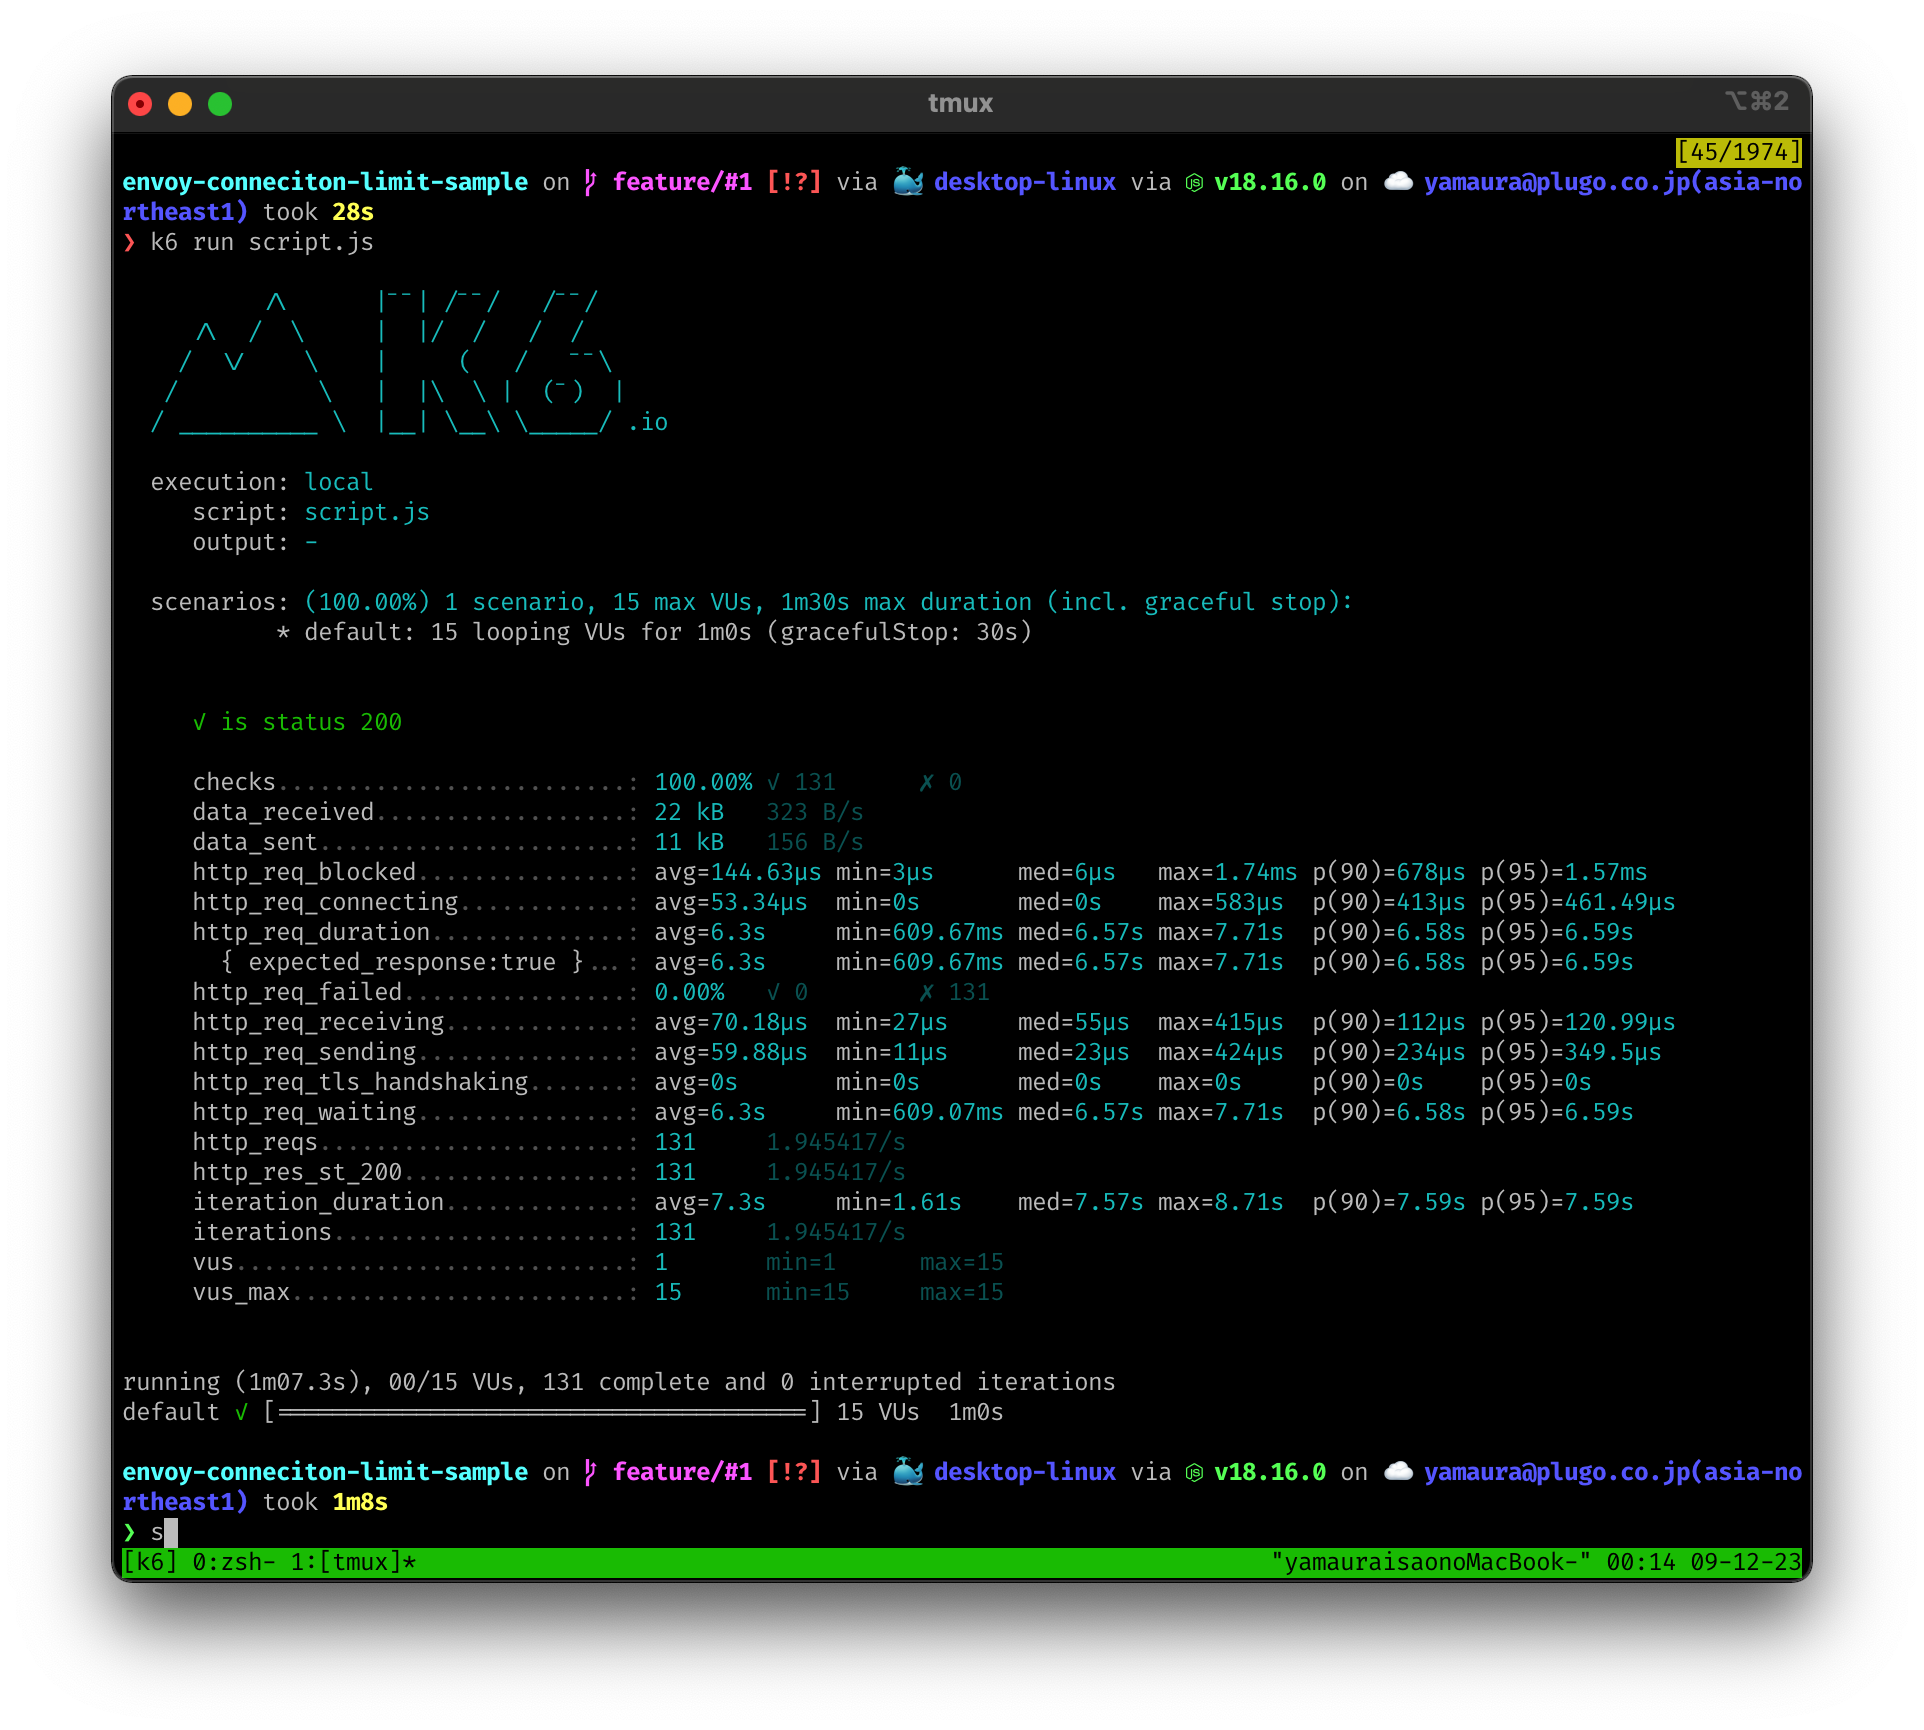Click the tmux window title text

(960, 103)
